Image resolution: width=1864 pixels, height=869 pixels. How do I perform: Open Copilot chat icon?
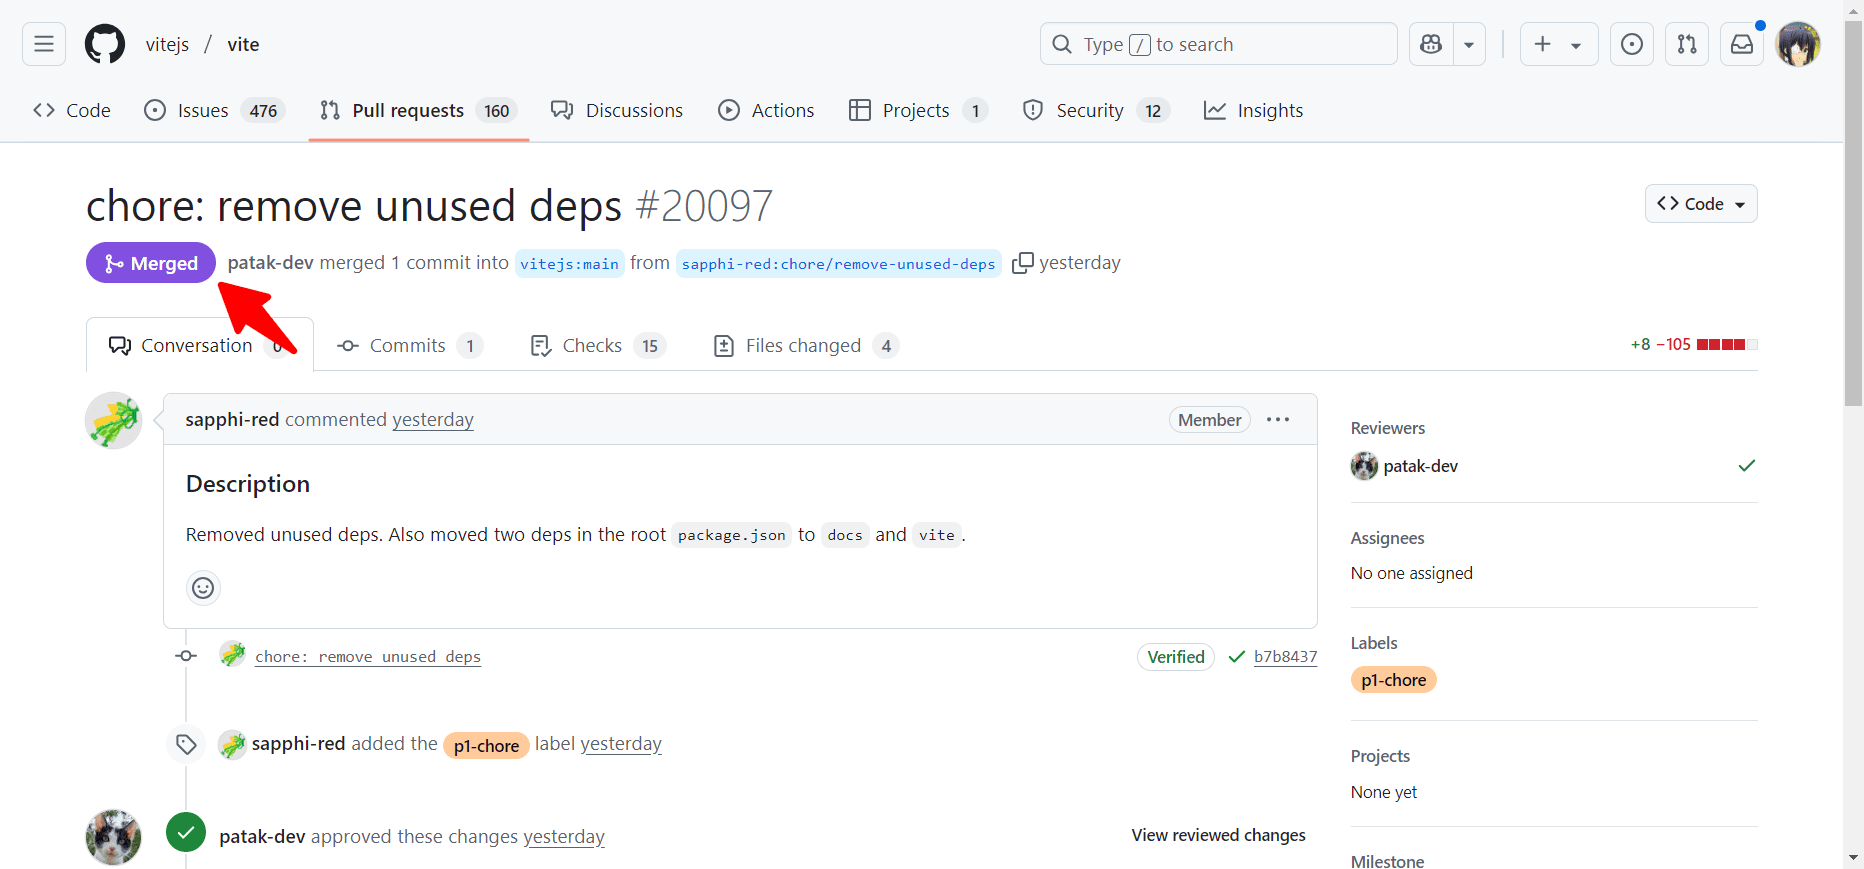(x=1431, y=44)
